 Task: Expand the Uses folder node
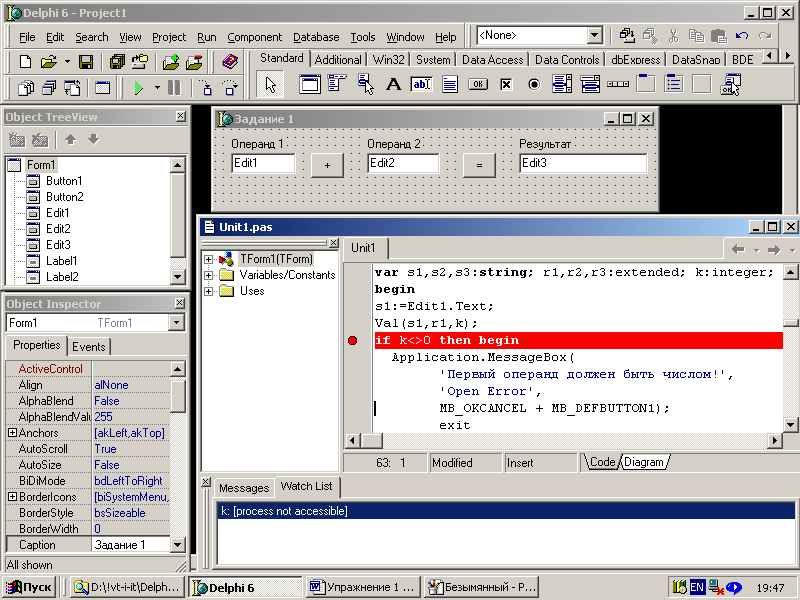point(208,291)
